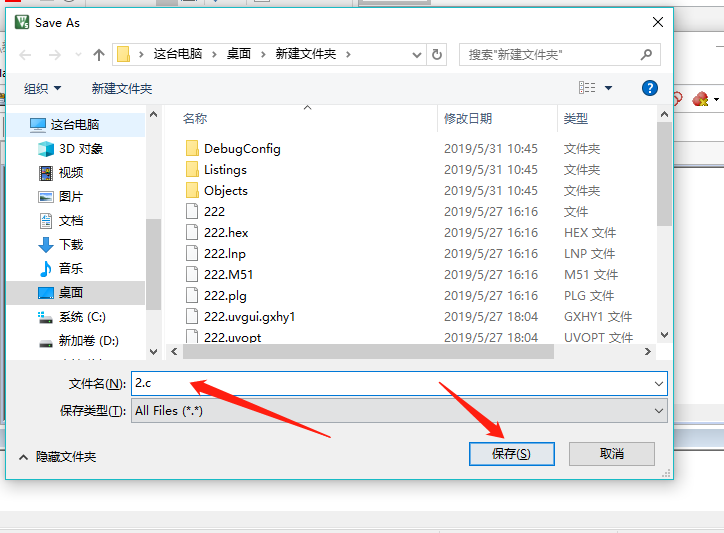This screenshot has height=533, width=724.
Task: Open the 组织 menu
Action: pos(42,88)
